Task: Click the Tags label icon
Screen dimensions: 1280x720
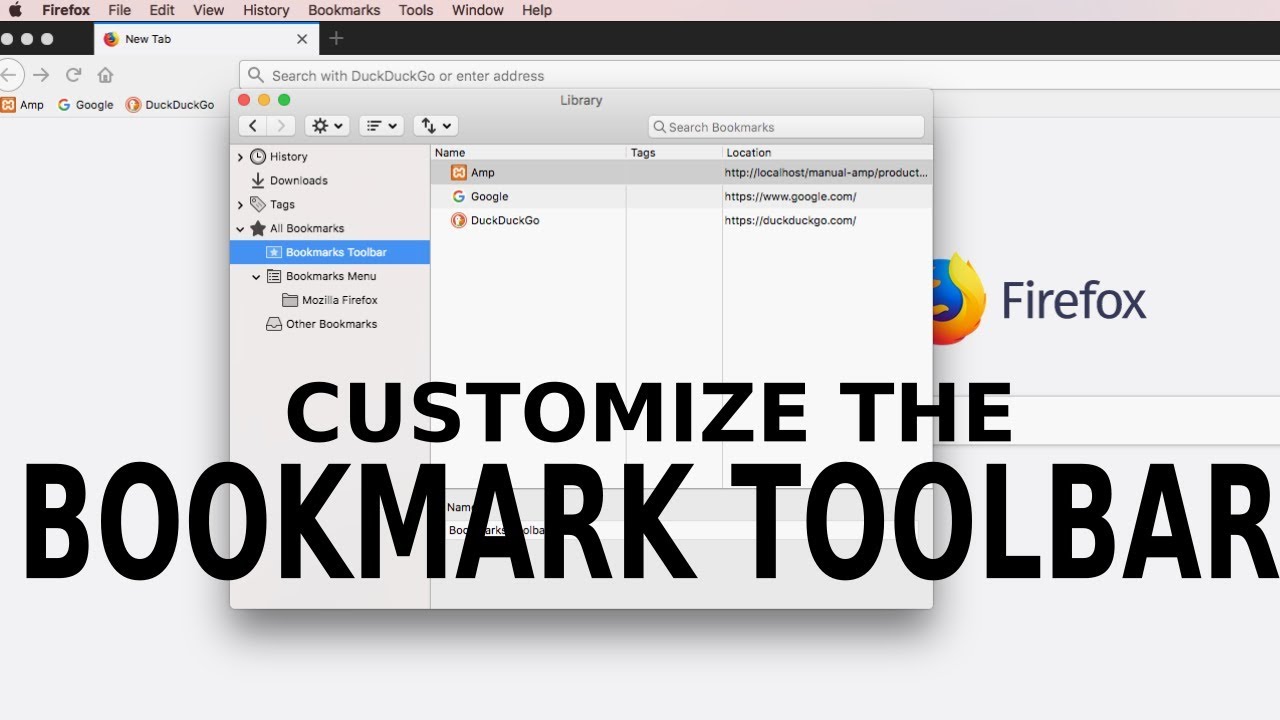Action: pyautogui.click(x=258, y=205)
